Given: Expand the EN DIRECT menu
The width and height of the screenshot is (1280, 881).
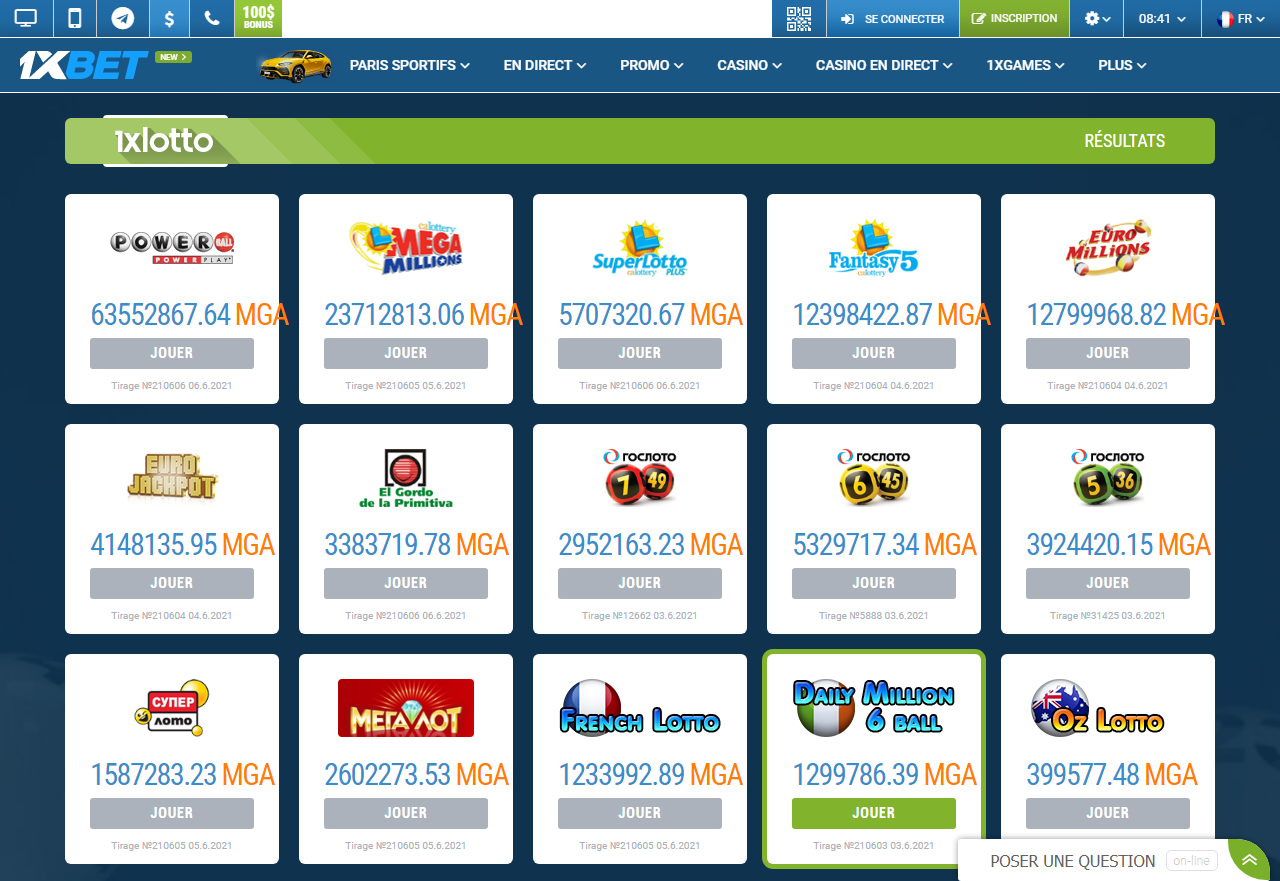Looking at the screenshot, I should pyautogui.click(x=545, y=65).
